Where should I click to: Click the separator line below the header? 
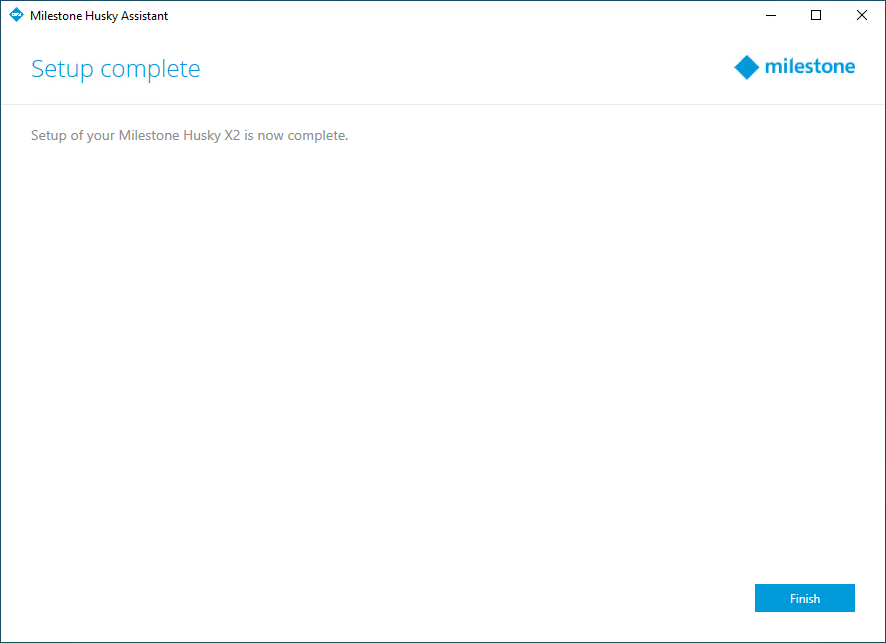tap(442, 104)
